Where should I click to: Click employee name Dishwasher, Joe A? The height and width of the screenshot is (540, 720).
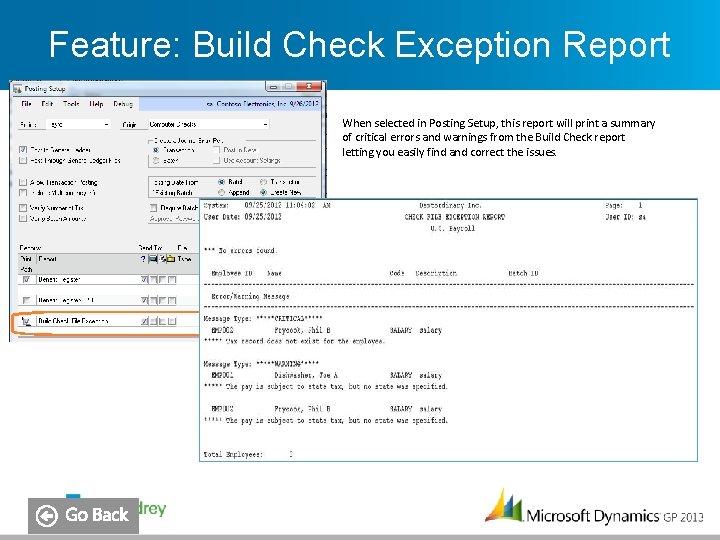[x=305, y=375]
